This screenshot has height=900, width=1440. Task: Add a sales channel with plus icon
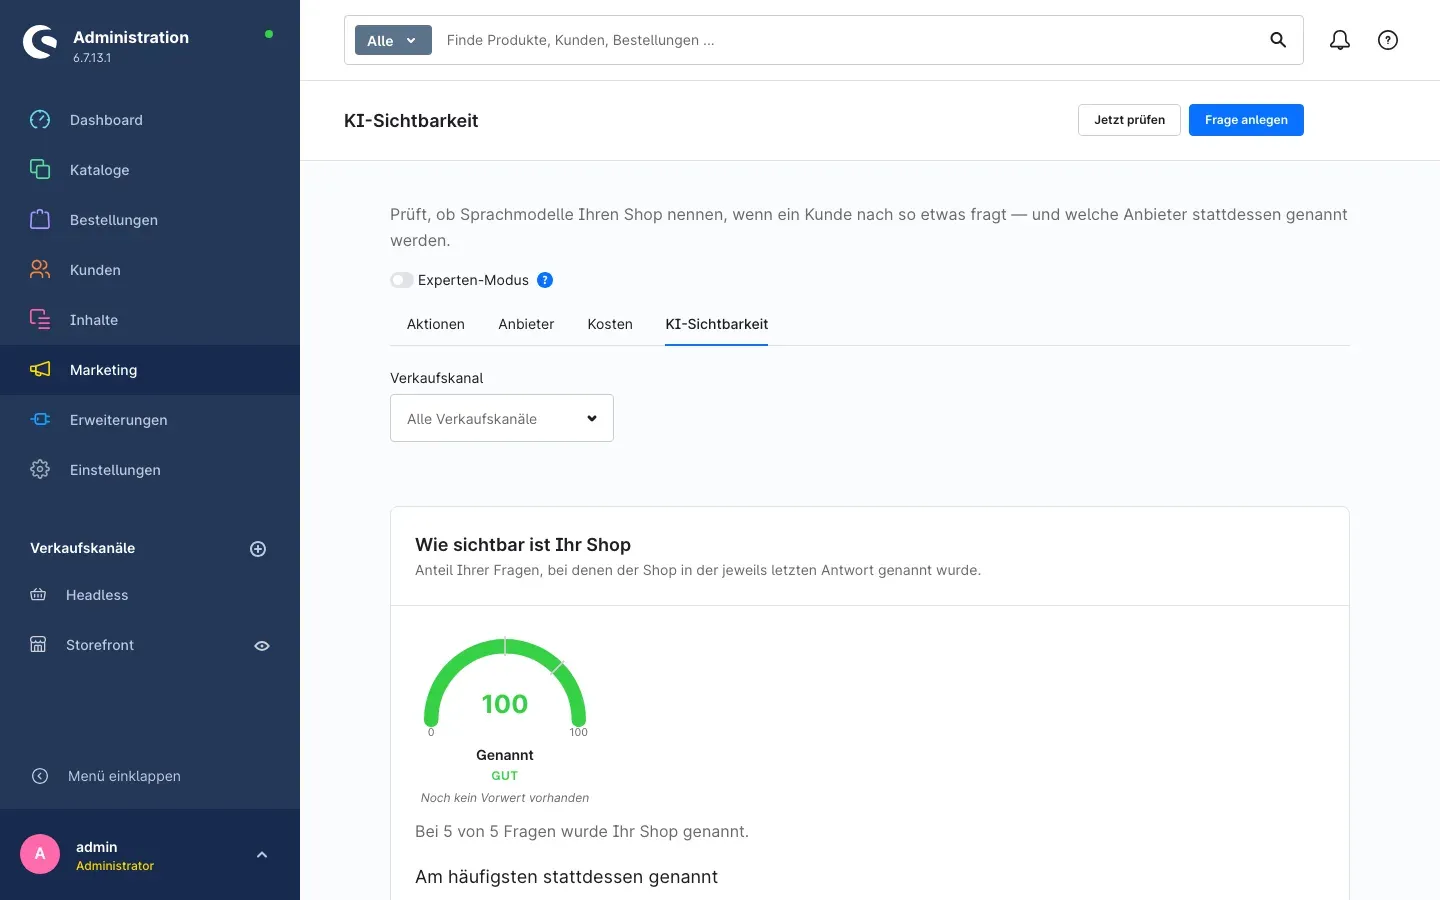[x=258, y=549]
